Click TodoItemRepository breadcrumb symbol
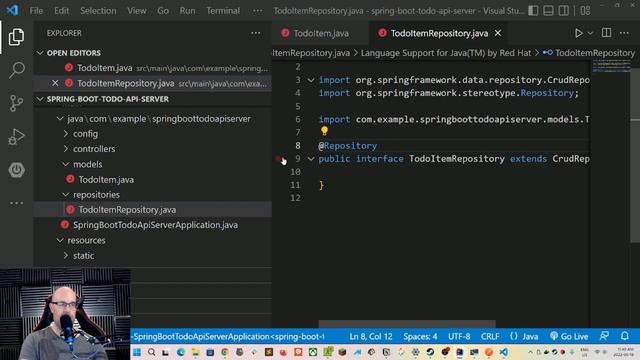This screenshot has width=640, height=360. (x=589, y=53)
